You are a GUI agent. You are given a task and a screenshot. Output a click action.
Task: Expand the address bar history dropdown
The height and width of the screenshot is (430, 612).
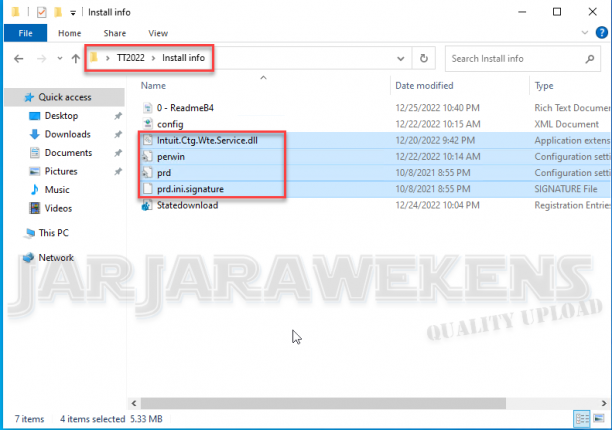coord(400,59)
